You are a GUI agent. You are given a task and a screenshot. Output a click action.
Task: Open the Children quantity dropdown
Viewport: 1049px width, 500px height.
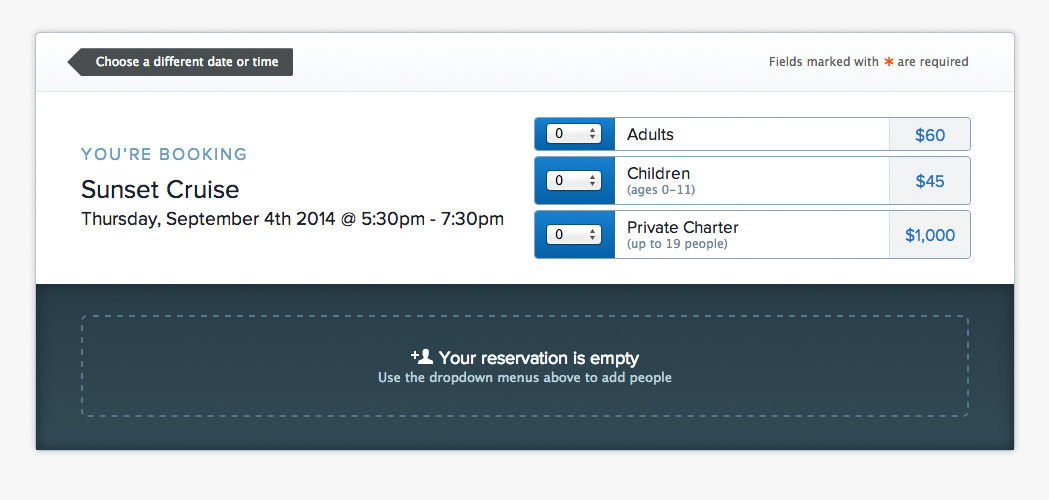click(573, 181)
